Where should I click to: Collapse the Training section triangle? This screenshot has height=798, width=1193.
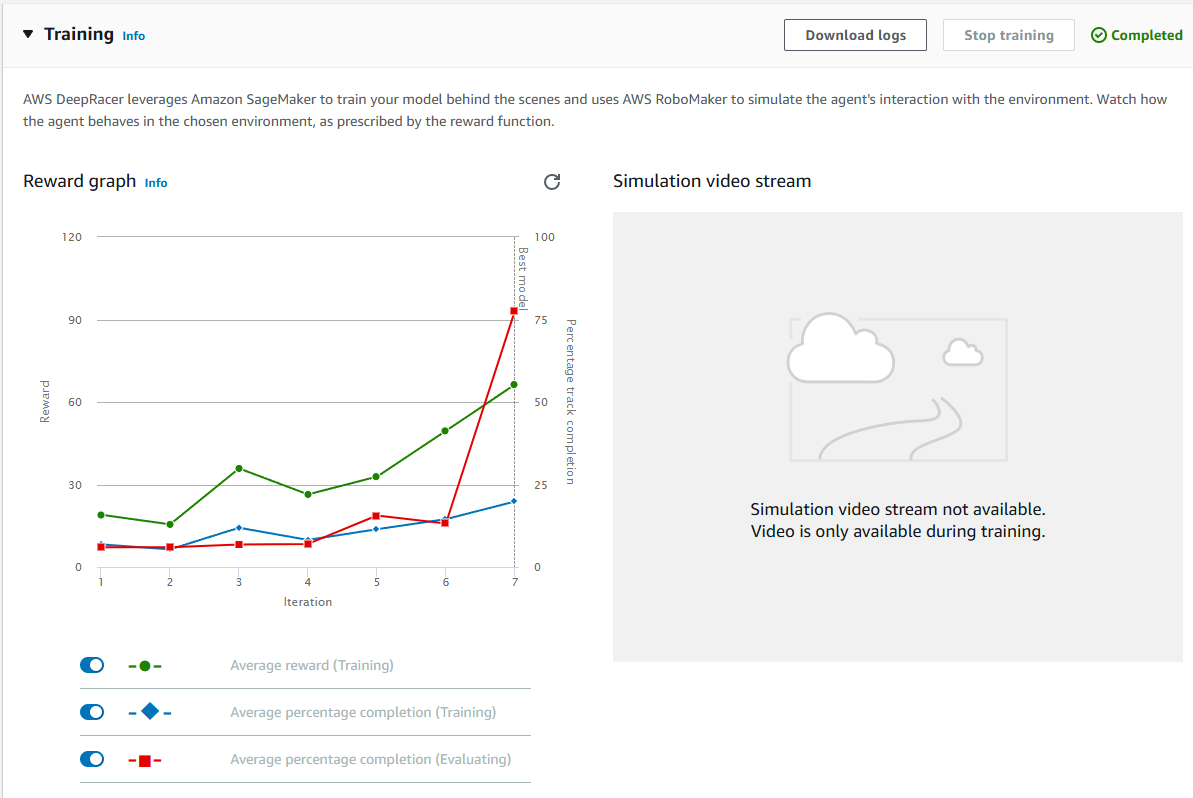pyautogui.click(x=28, y=34)
